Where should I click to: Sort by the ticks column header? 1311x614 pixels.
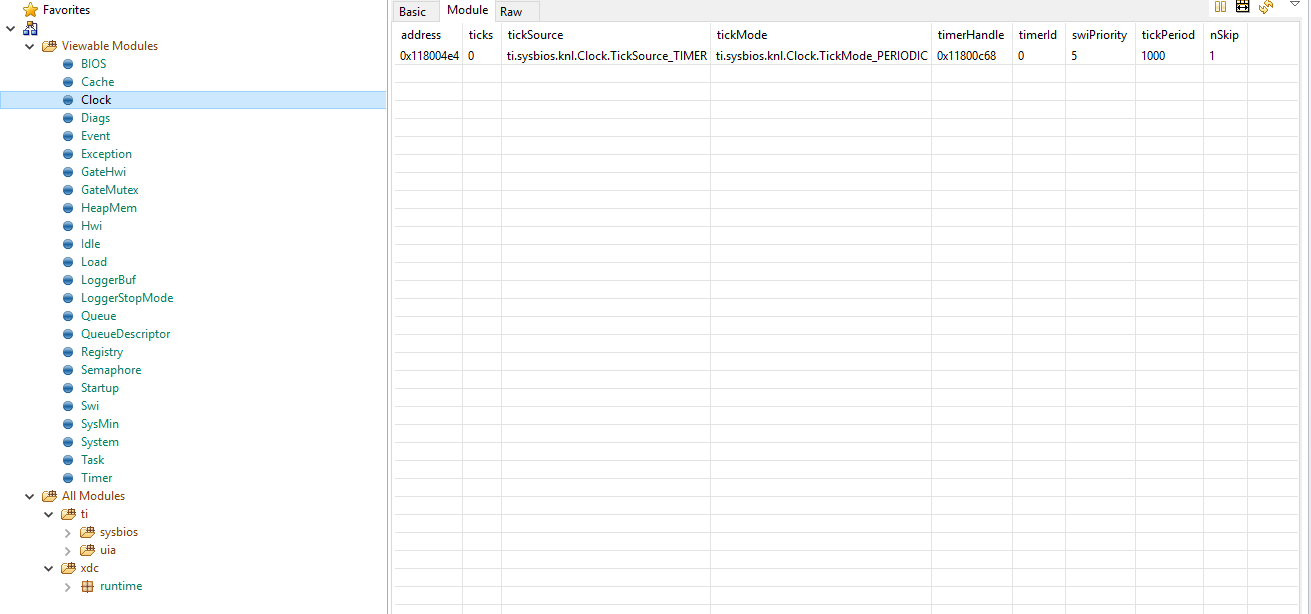tap(482, 35)
